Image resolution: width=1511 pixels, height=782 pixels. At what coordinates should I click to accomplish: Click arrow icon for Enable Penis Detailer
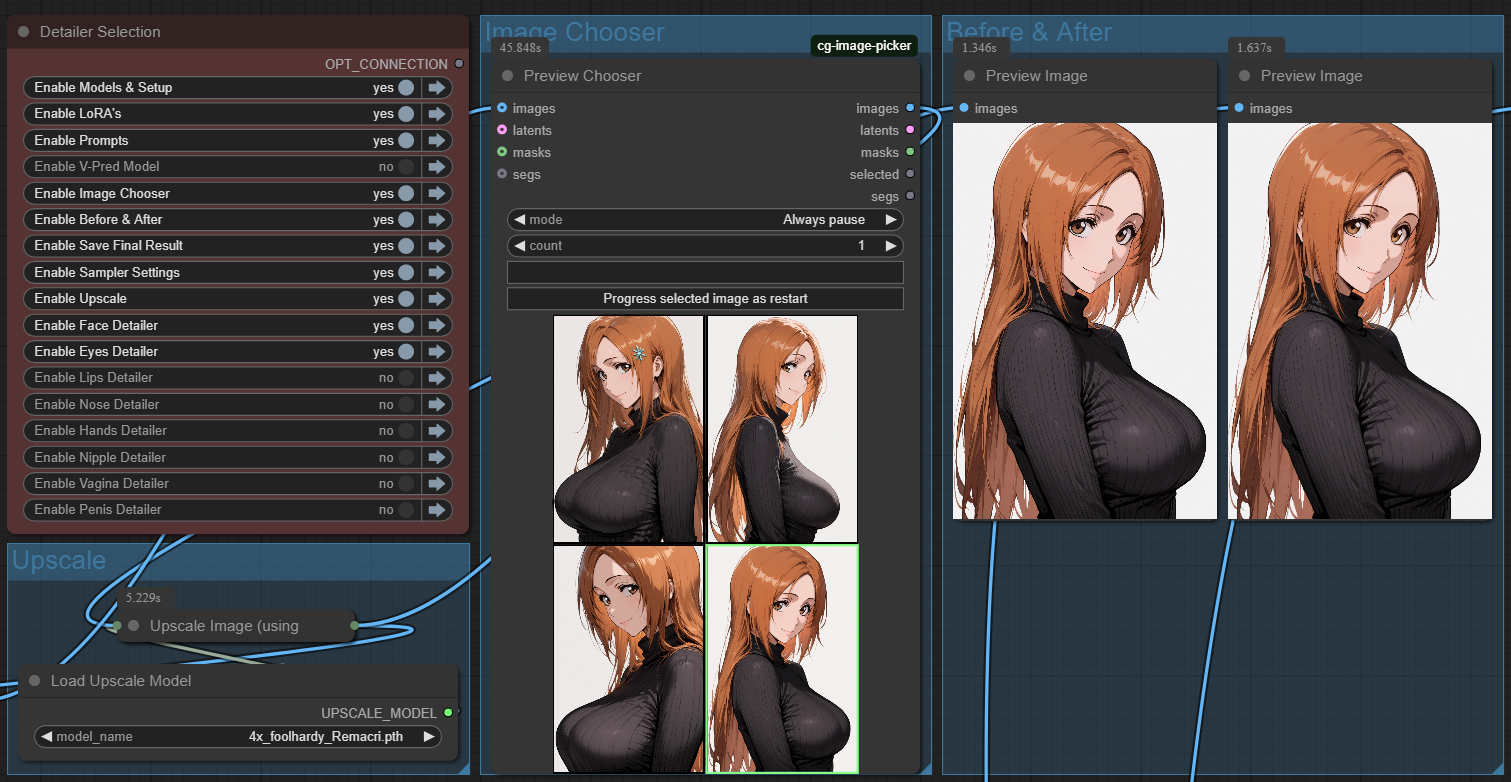(437, 510)
